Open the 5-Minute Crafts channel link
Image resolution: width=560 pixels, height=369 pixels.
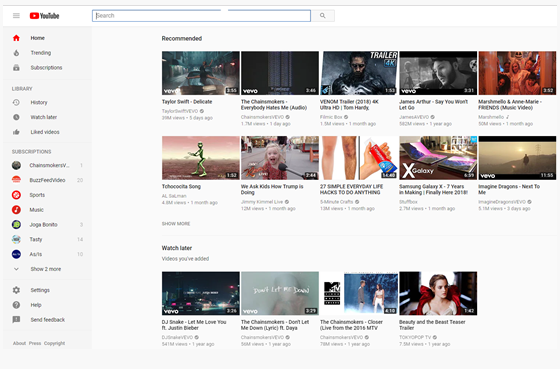(x=336, y=202)
